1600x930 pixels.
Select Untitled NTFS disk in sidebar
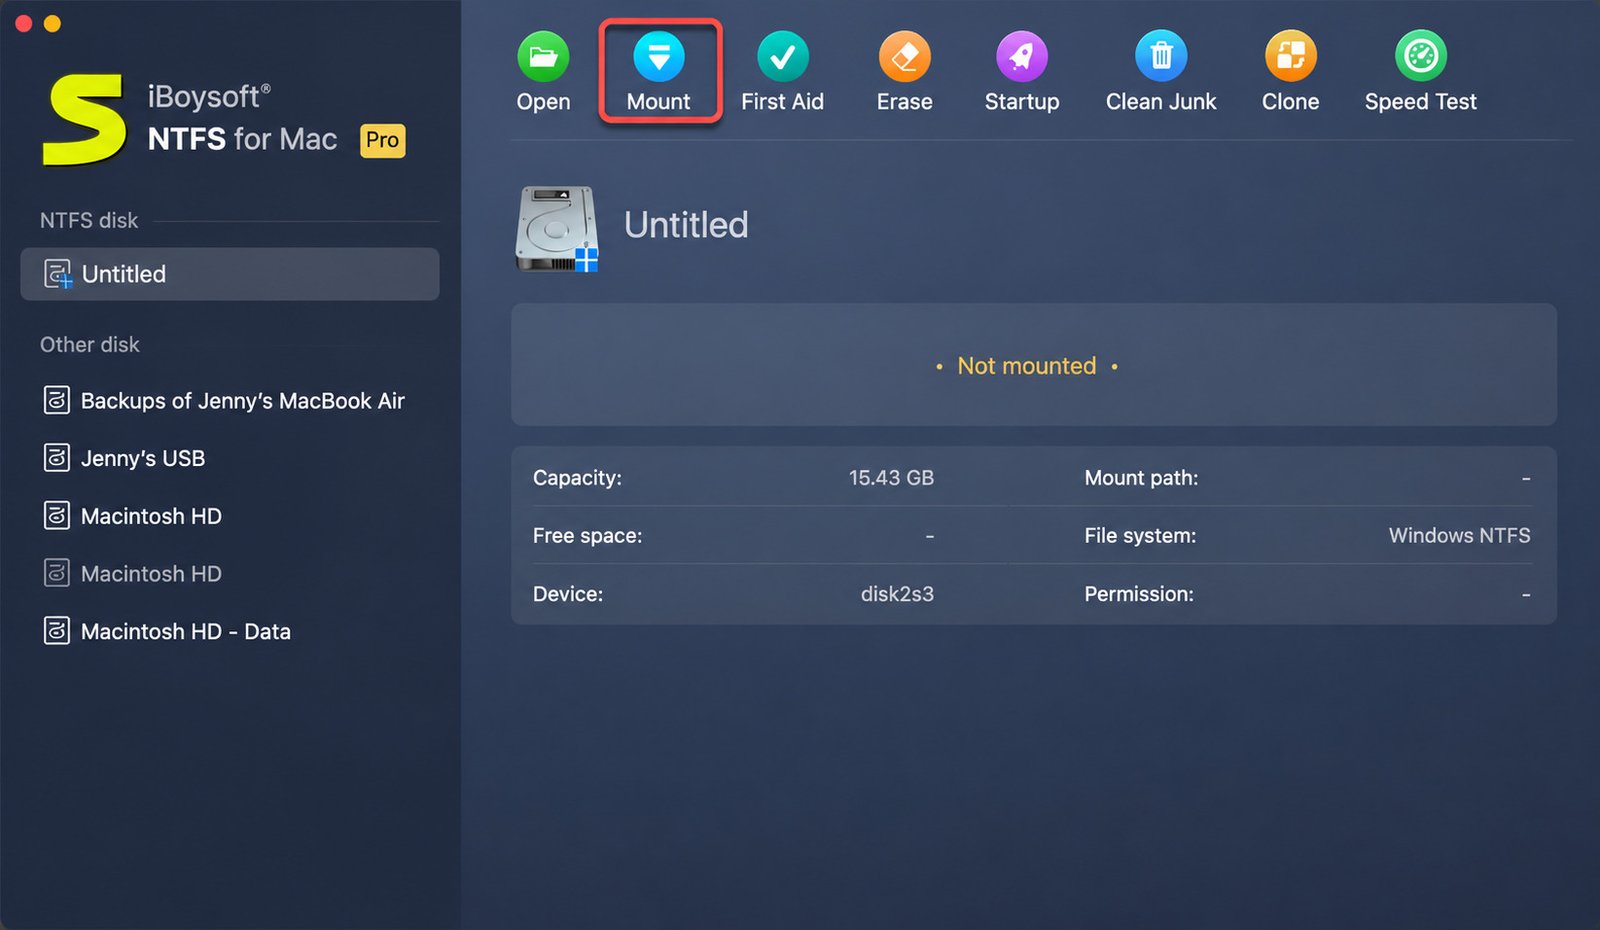tap(230, 274)
